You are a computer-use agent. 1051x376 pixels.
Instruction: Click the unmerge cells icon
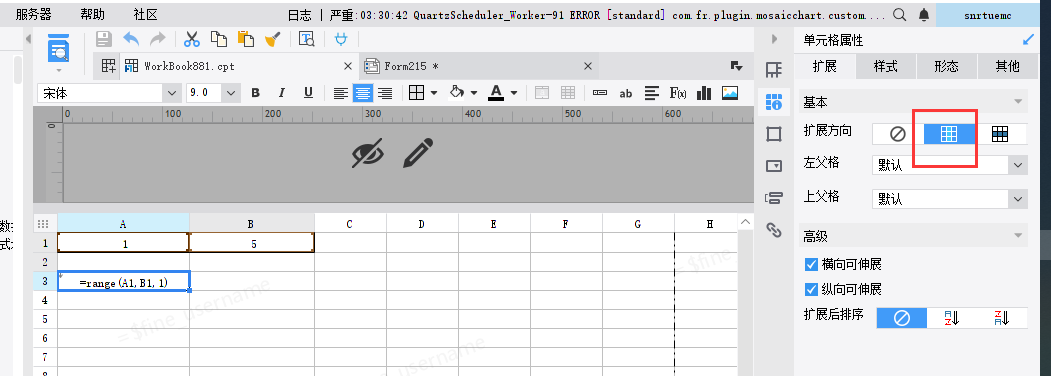pos(568,93)
